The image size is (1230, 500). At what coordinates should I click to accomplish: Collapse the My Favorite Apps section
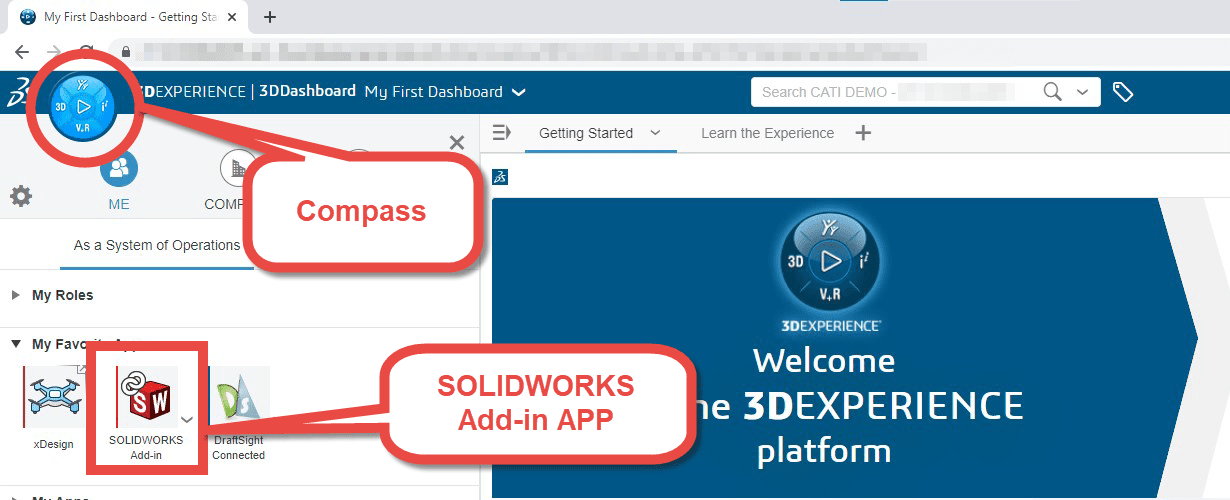pos(15,344)
